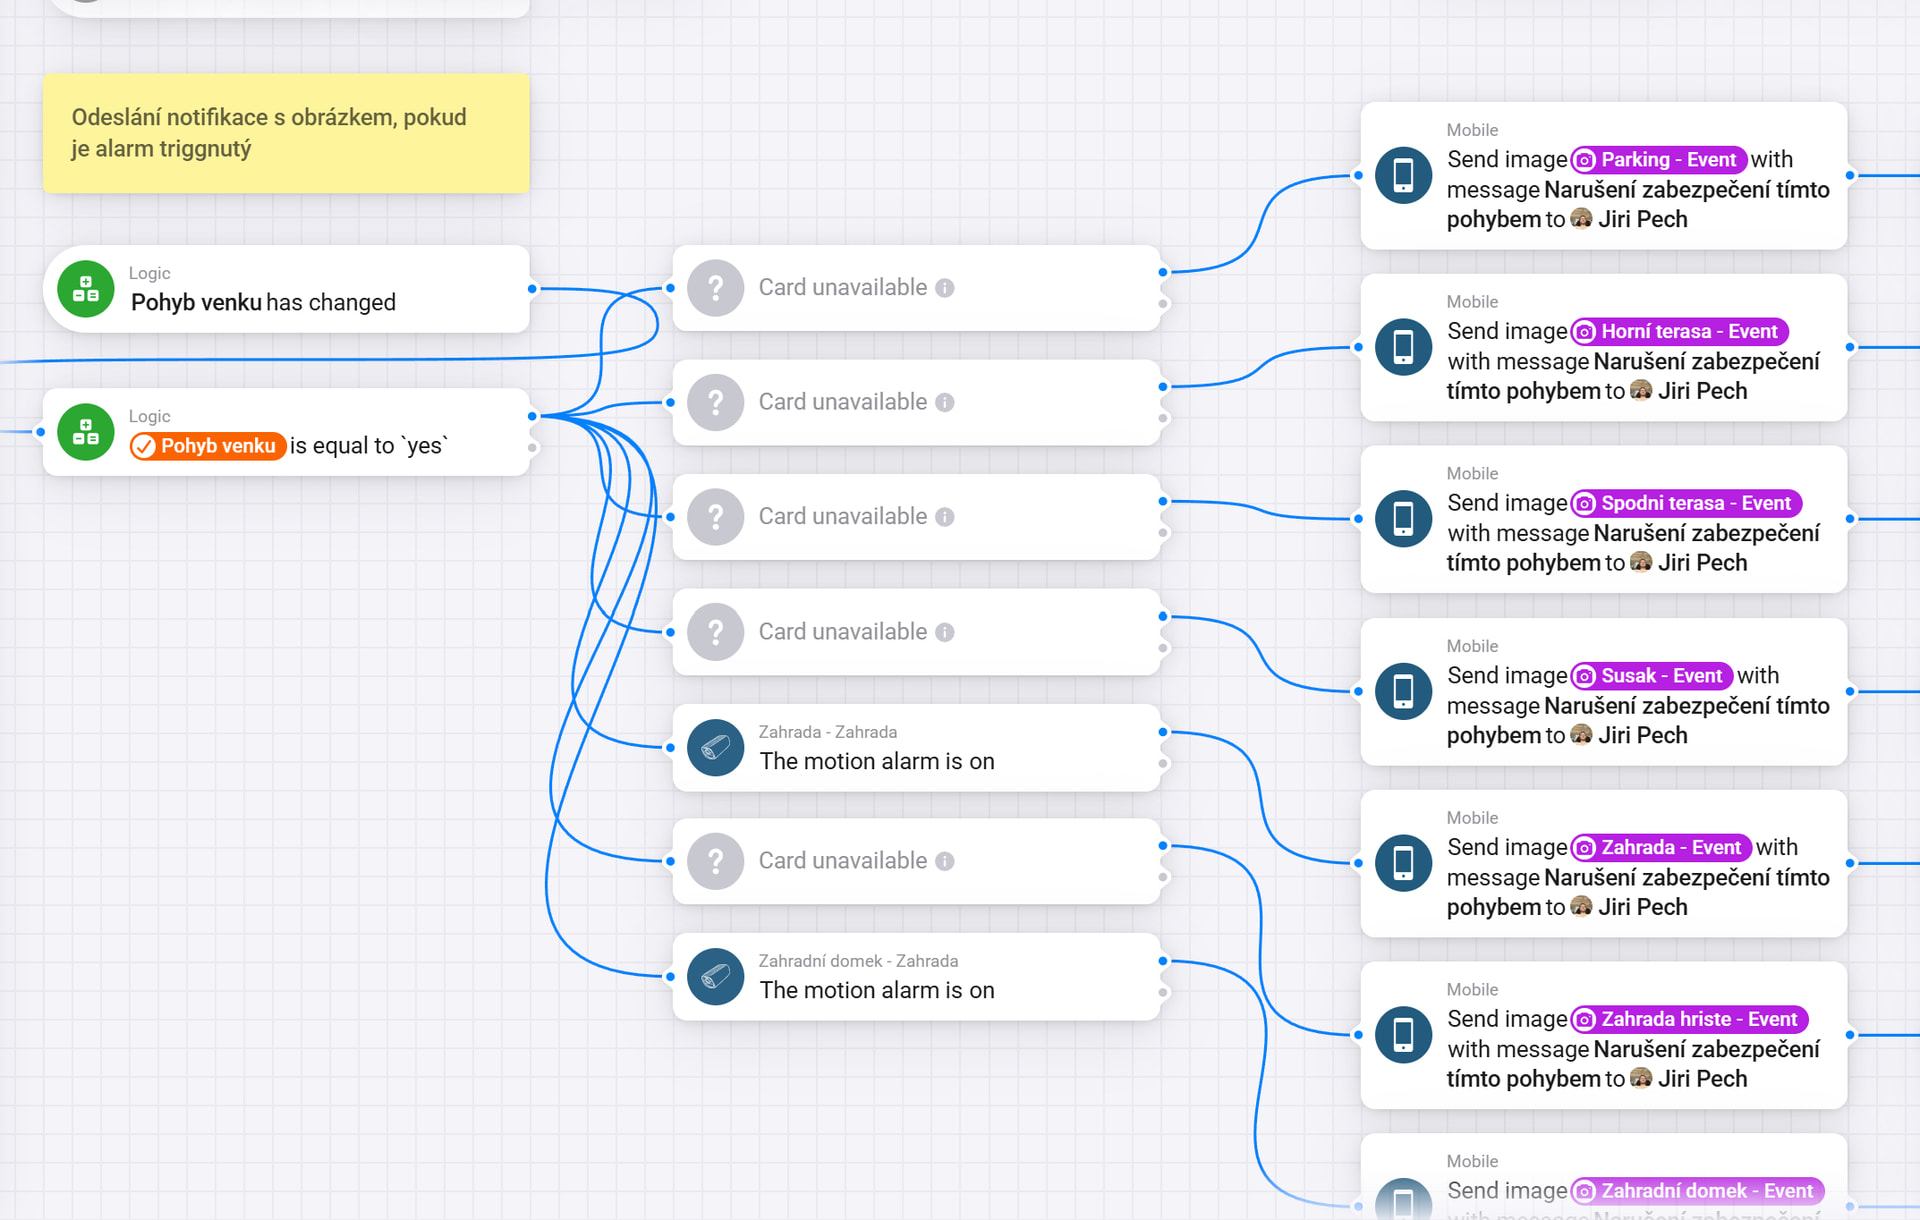Click the purple 'Parking - Event' image tag
Image resolution: width=1920 pixels, height=1220 pixels.
tap(1658, 160)
